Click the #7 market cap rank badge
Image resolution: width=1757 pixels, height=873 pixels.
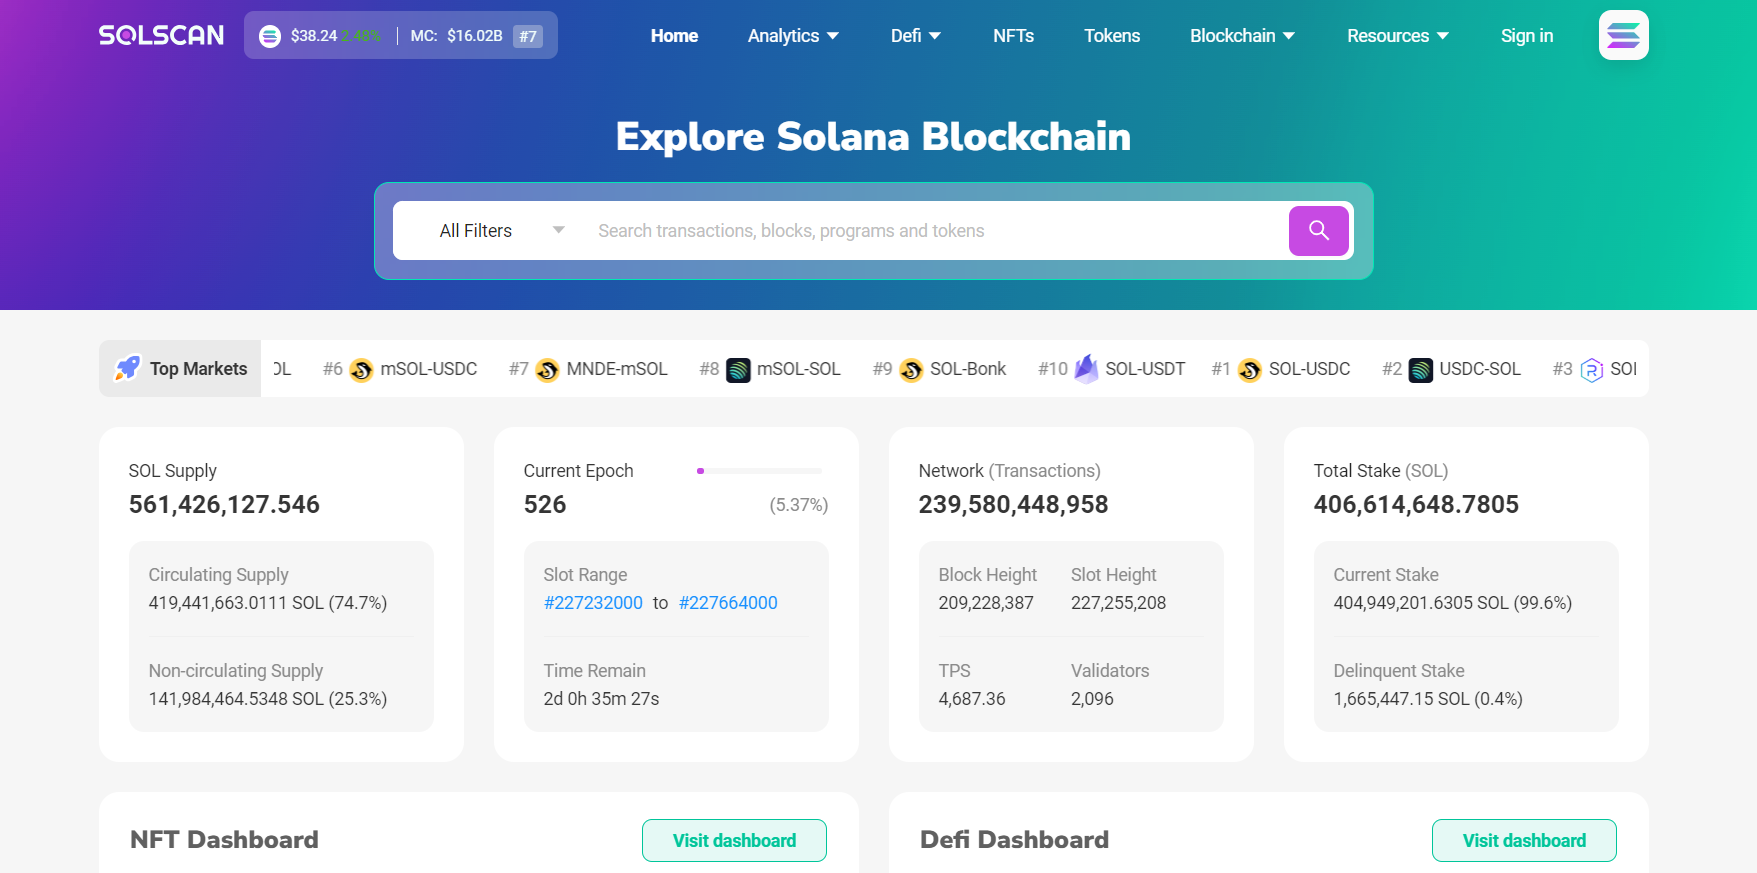coord(528,36)
